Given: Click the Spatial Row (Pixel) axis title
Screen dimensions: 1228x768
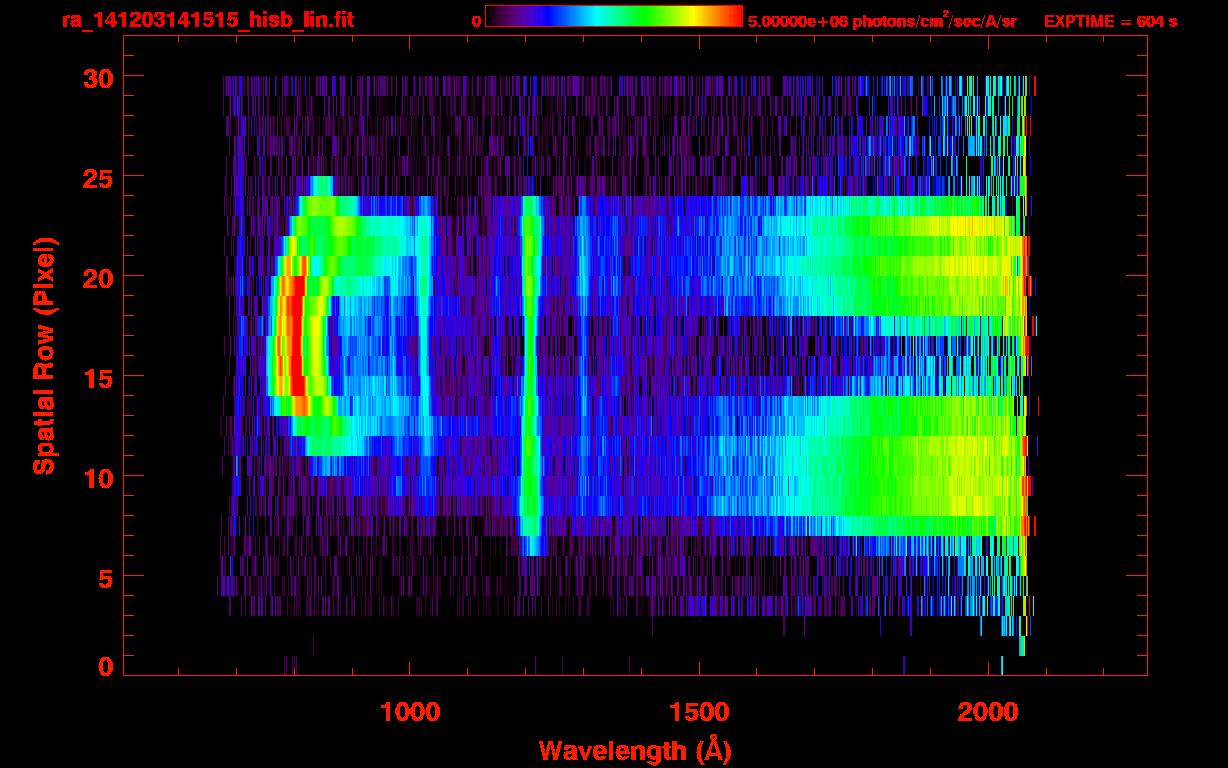Looking at the screenshot, I should 44,356.
